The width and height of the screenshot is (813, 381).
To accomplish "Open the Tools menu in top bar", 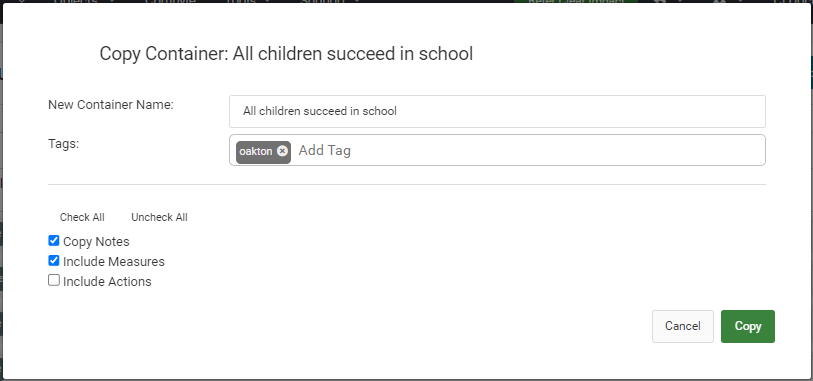I will click(x=248, y=2).
